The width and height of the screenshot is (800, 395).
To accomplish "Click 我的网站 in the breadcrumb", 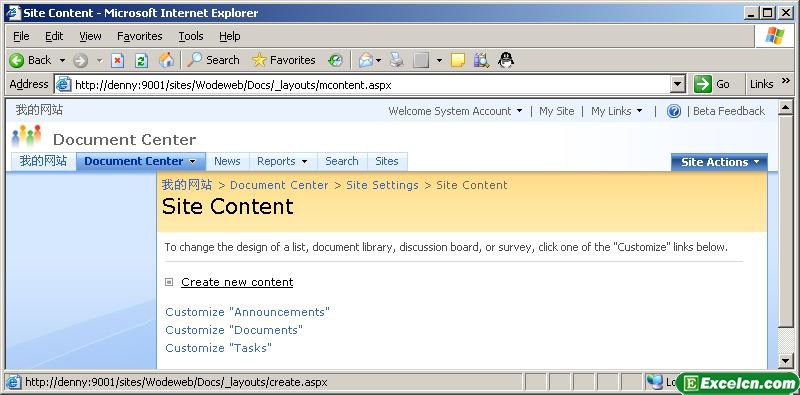I will coord(187,185).
